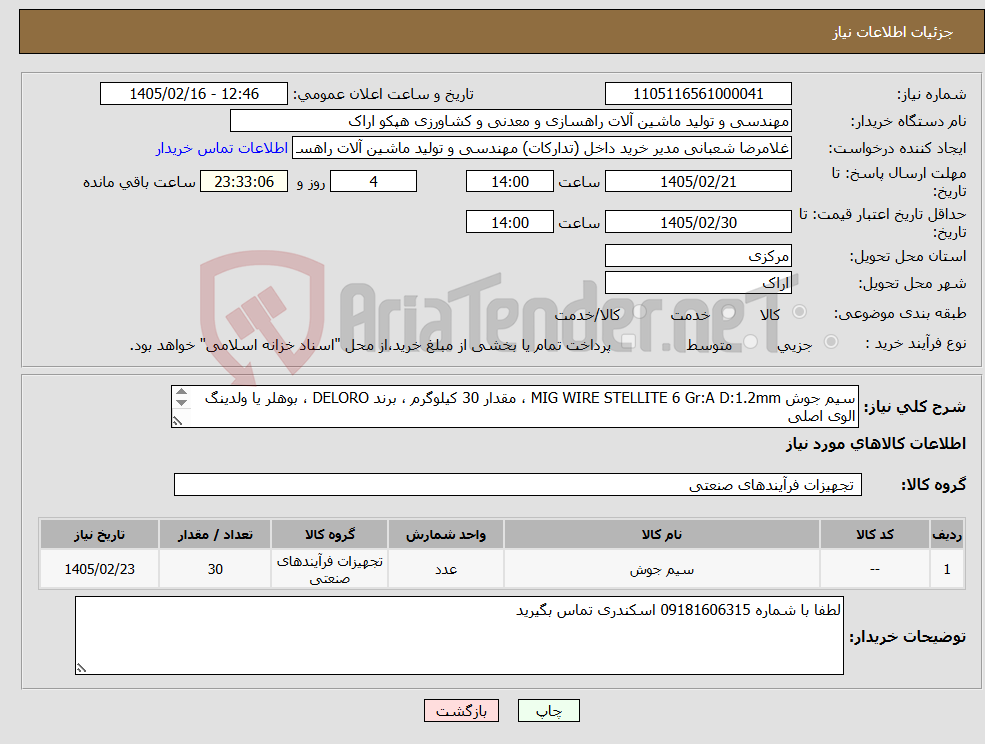The image size is (985, 744).
Task: Click نام کالا column header
Action: tap(661, 534)
